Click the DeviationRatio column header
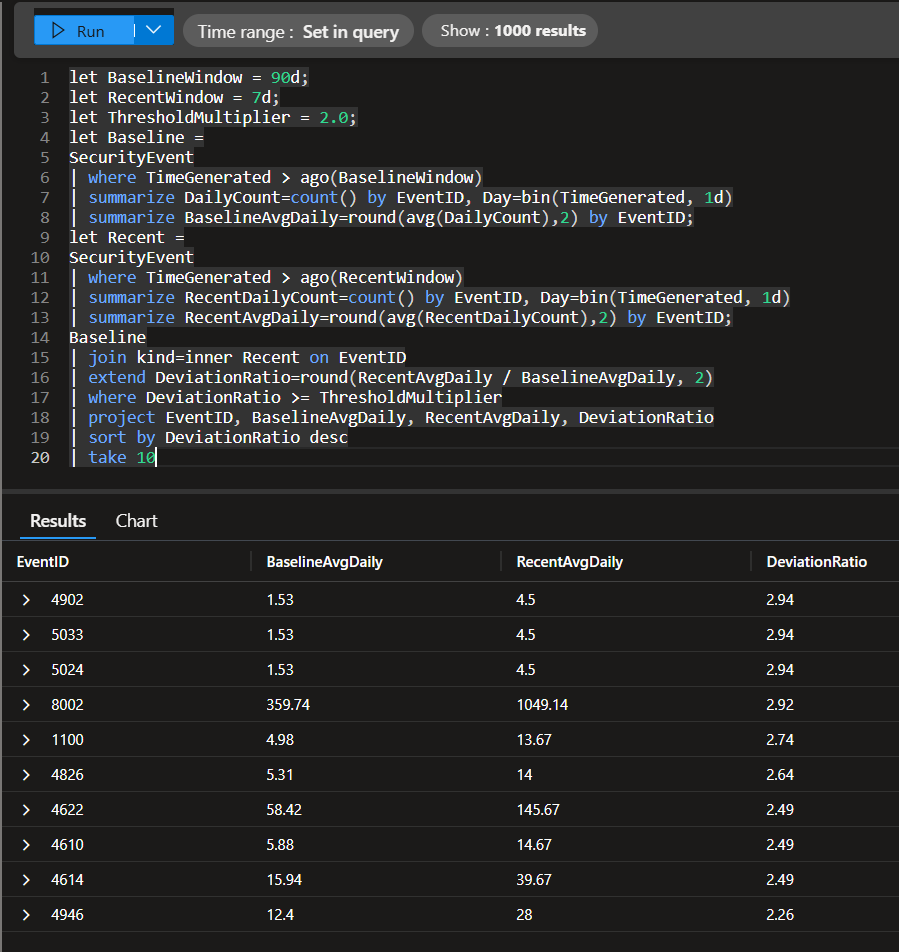This screenshot has width=899, height=952. [x=816, y=562]
